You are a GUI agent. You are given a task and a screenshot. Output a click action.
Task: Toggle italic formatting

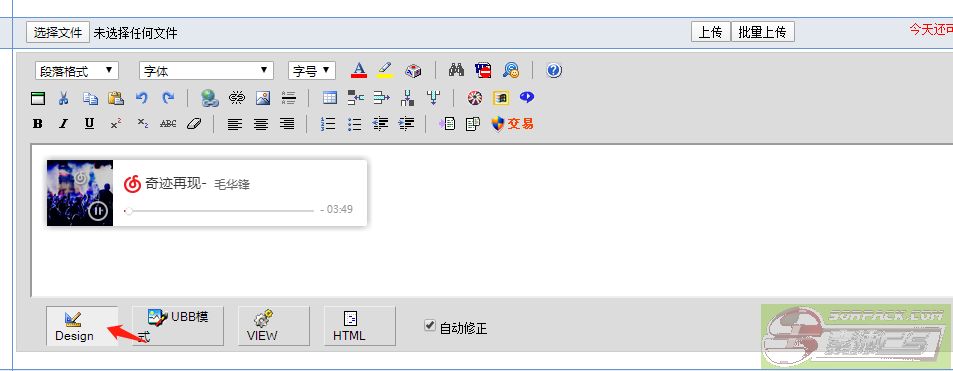point(63,124)
